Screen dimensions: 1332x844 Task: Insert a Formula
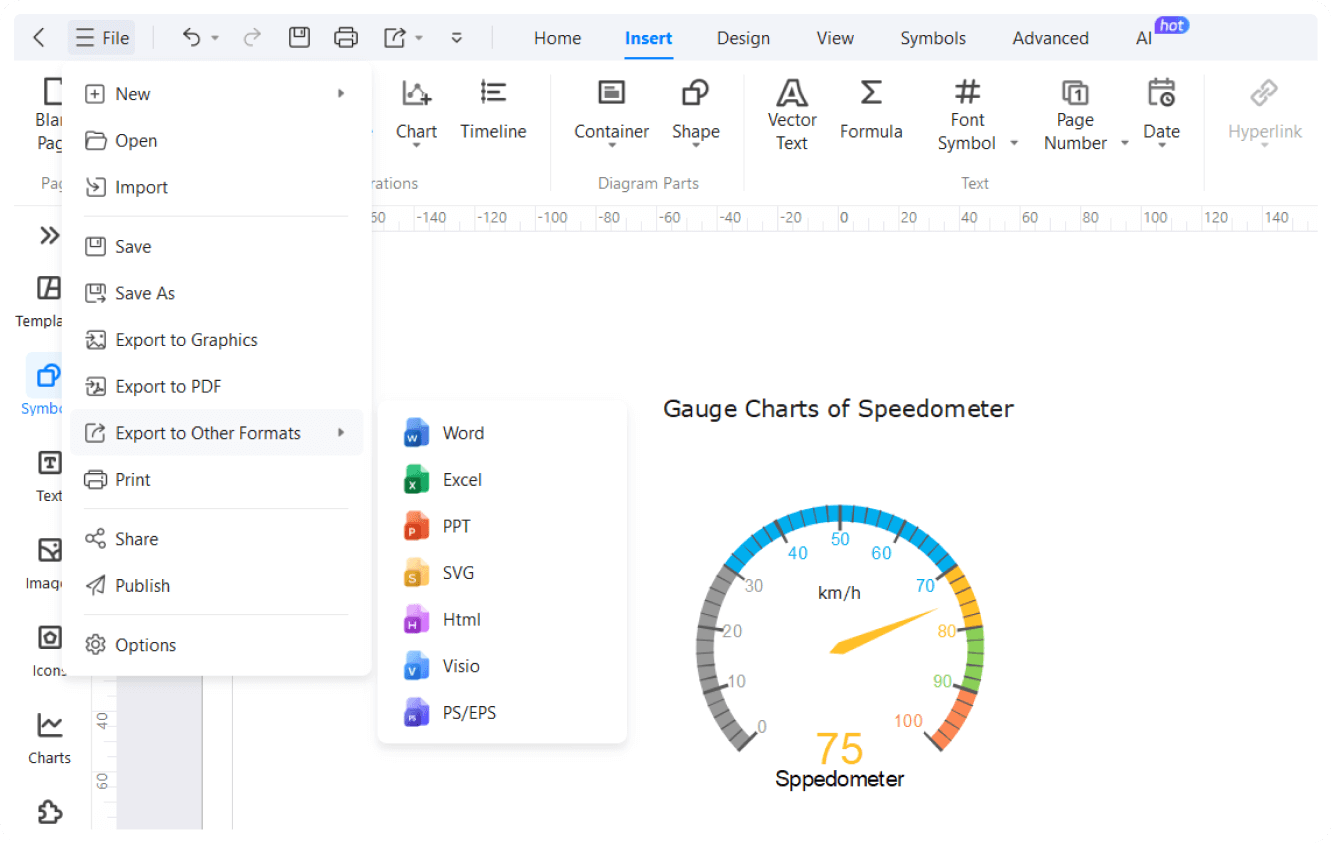coord(871,108)
